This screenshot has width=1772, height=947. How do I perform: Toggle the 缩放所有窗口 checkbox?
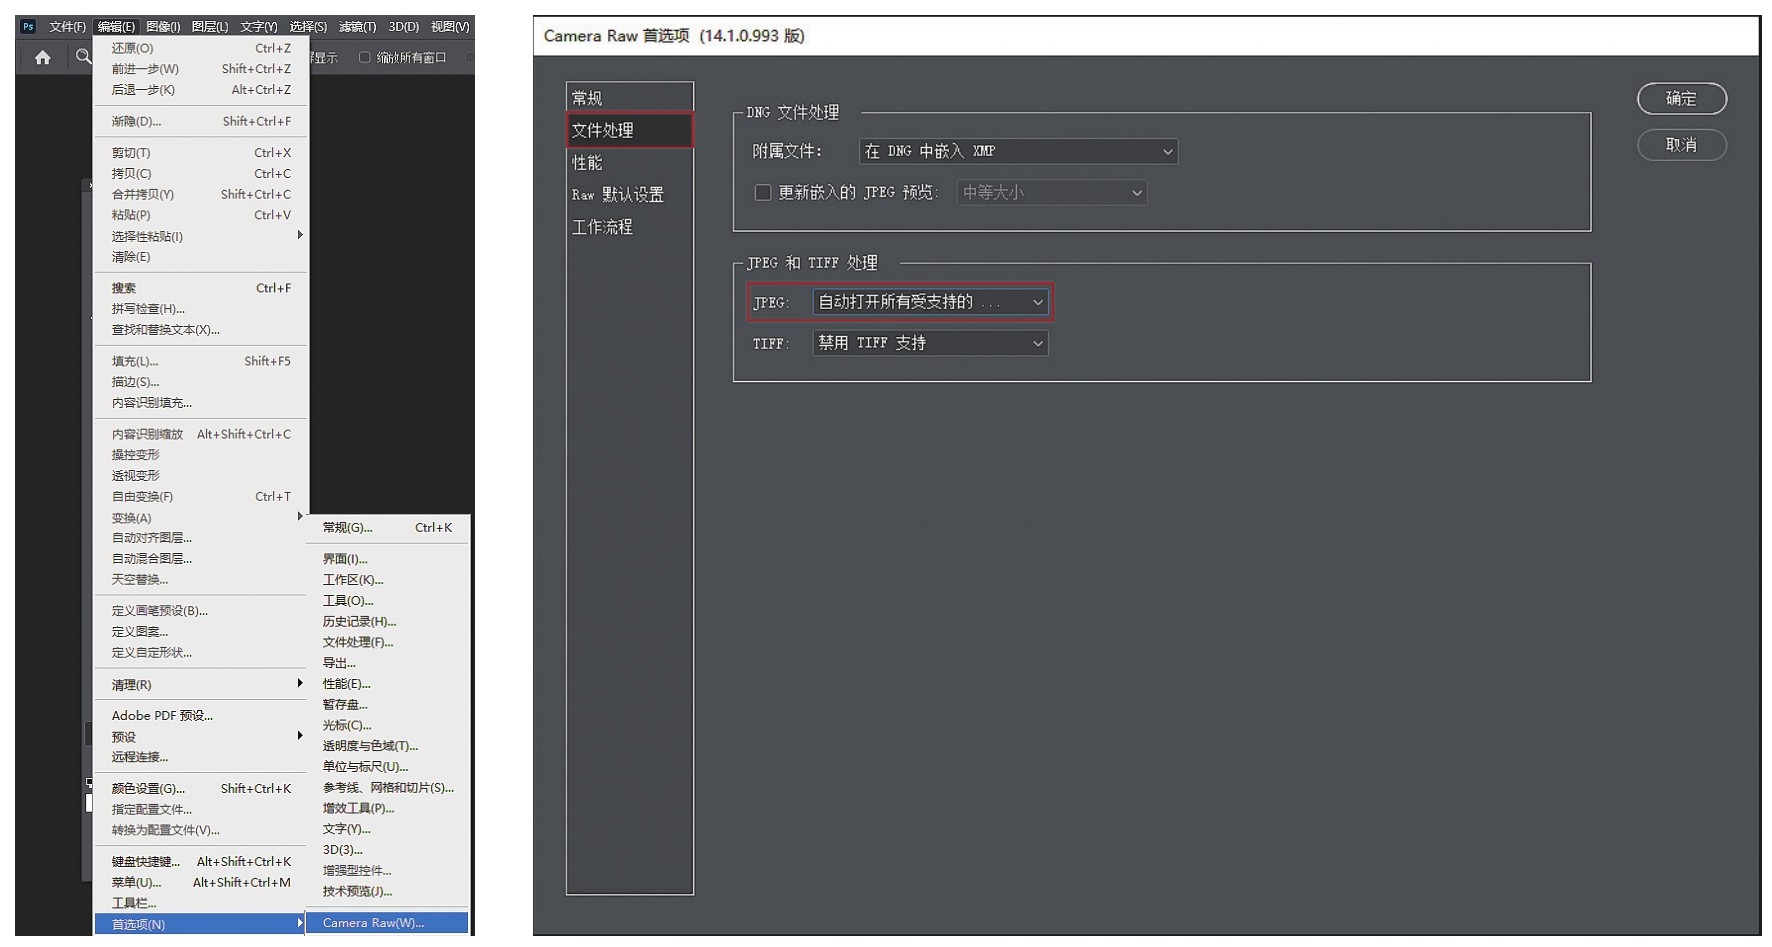click(x=365, y=57)
